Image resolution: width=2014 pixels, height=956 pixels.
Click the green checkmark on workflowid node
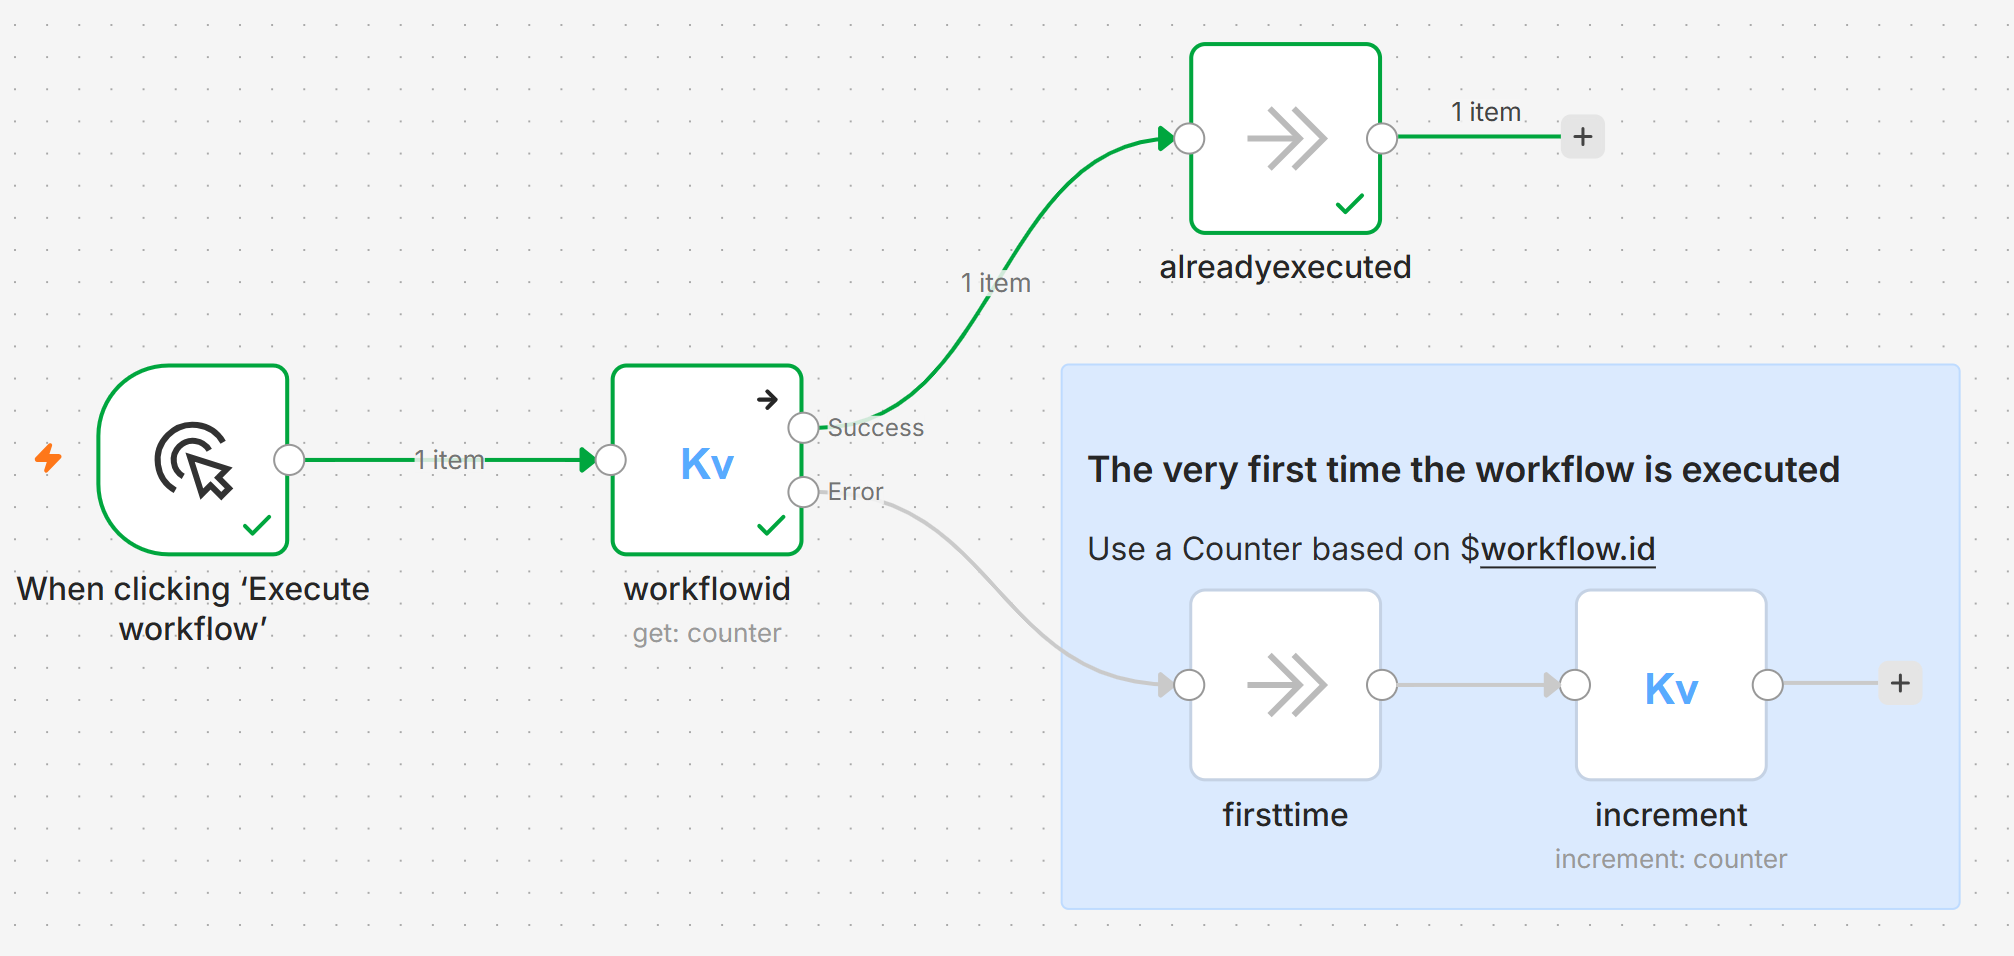(x=771, y=525)
